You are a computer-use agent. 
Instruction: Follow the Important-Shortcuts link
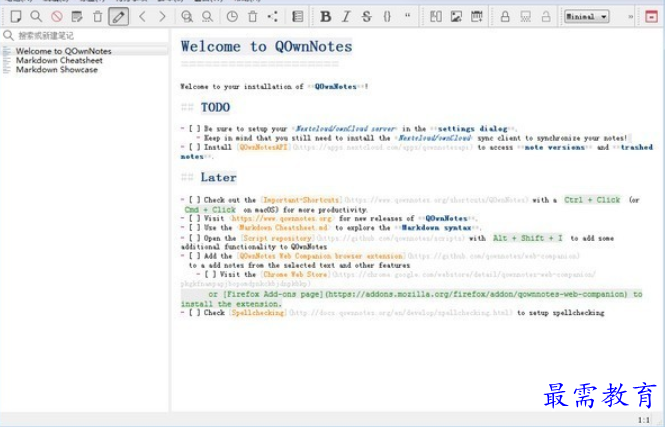tap(301, 200)
